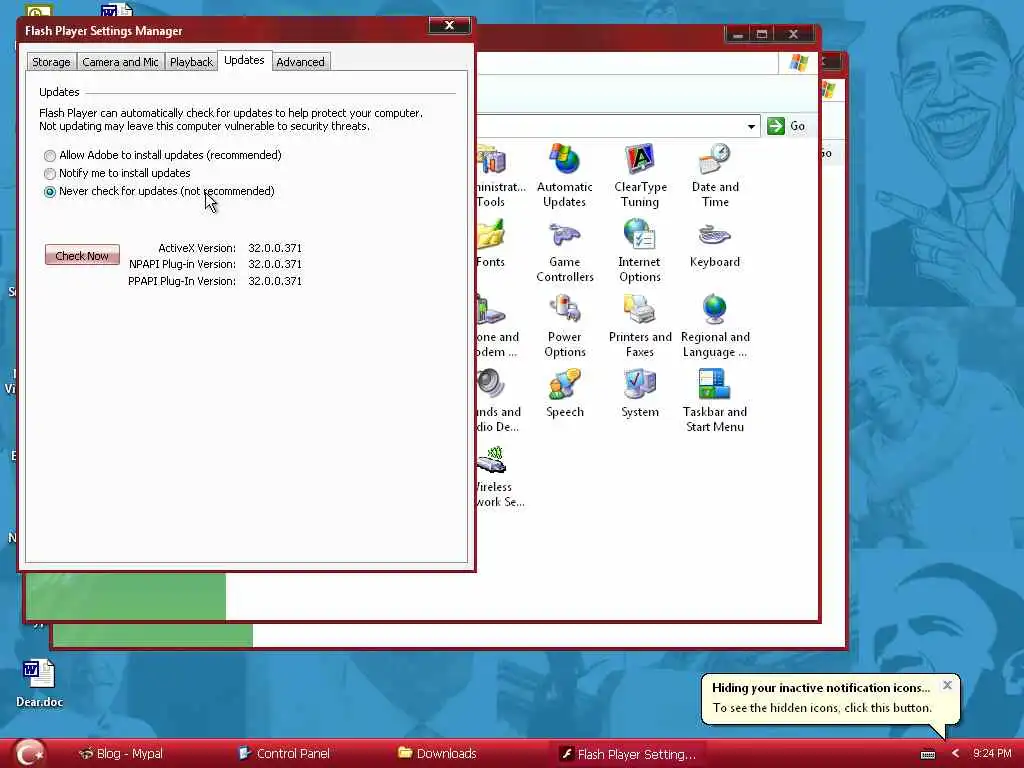
Task: Open Power Options applet
Action: [564, 325]
